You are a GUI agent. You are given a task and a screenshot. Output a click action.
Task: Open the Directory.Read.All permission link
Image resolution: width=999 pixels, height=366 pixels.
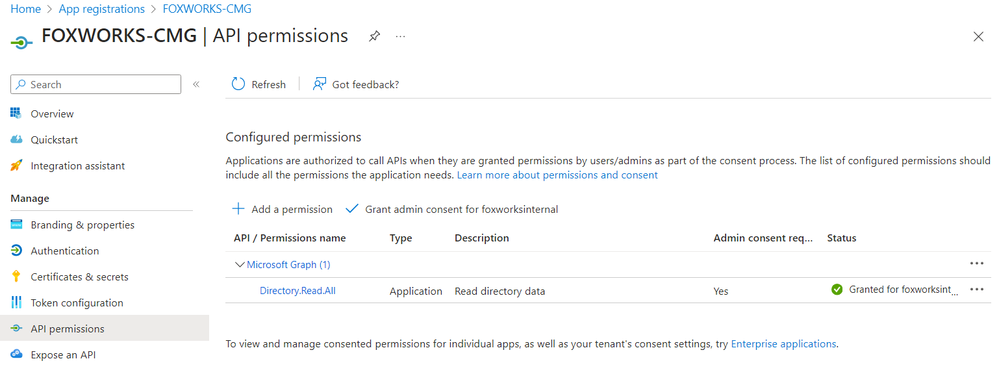point(298,291)
